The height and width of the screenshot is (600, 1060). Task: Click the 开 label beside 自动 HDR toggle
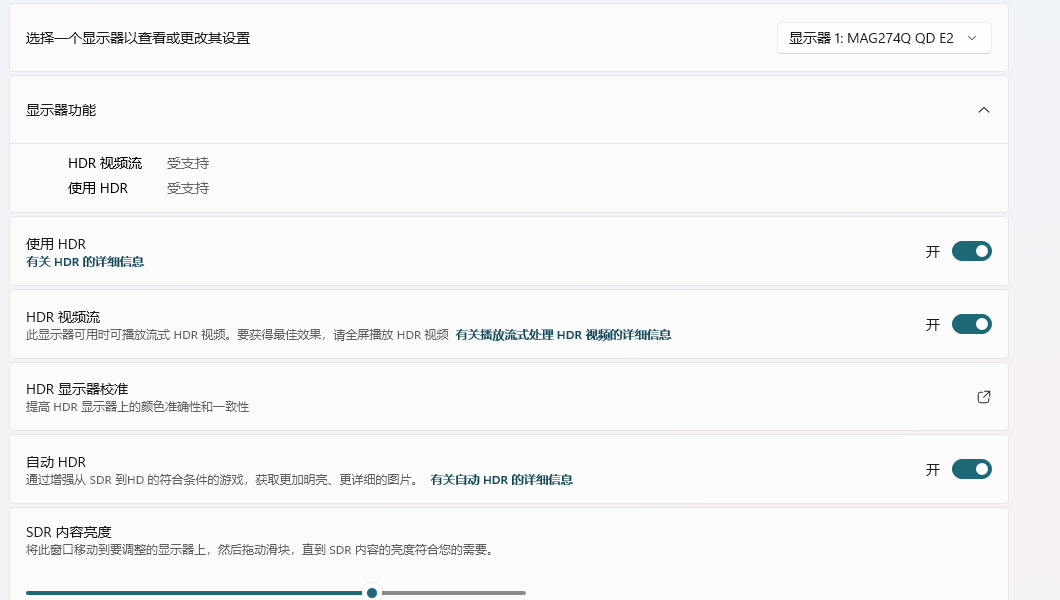coord(933,470)
